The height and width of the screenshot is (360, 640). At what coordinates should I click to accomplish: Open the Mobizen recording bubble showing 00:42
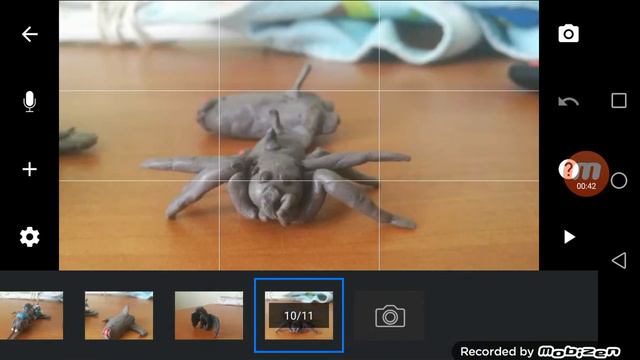pos(587,174)
